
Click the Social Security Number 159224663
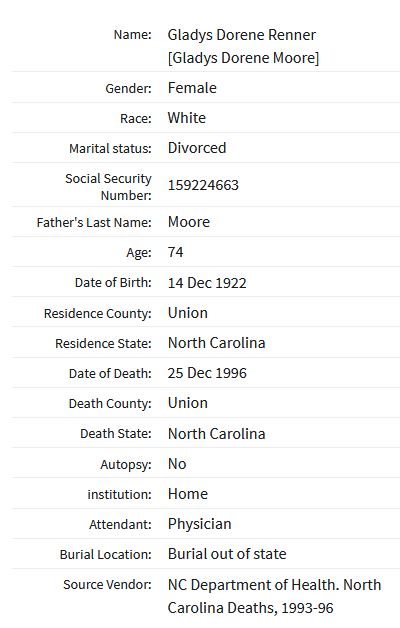pos(203,185)
